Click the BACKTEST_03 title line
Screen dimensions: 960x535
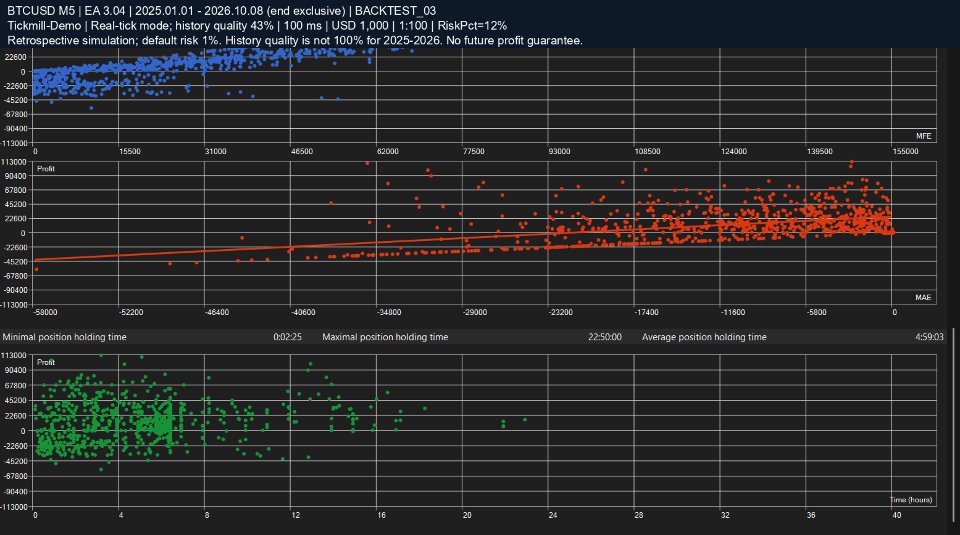(x=222, y=11)
